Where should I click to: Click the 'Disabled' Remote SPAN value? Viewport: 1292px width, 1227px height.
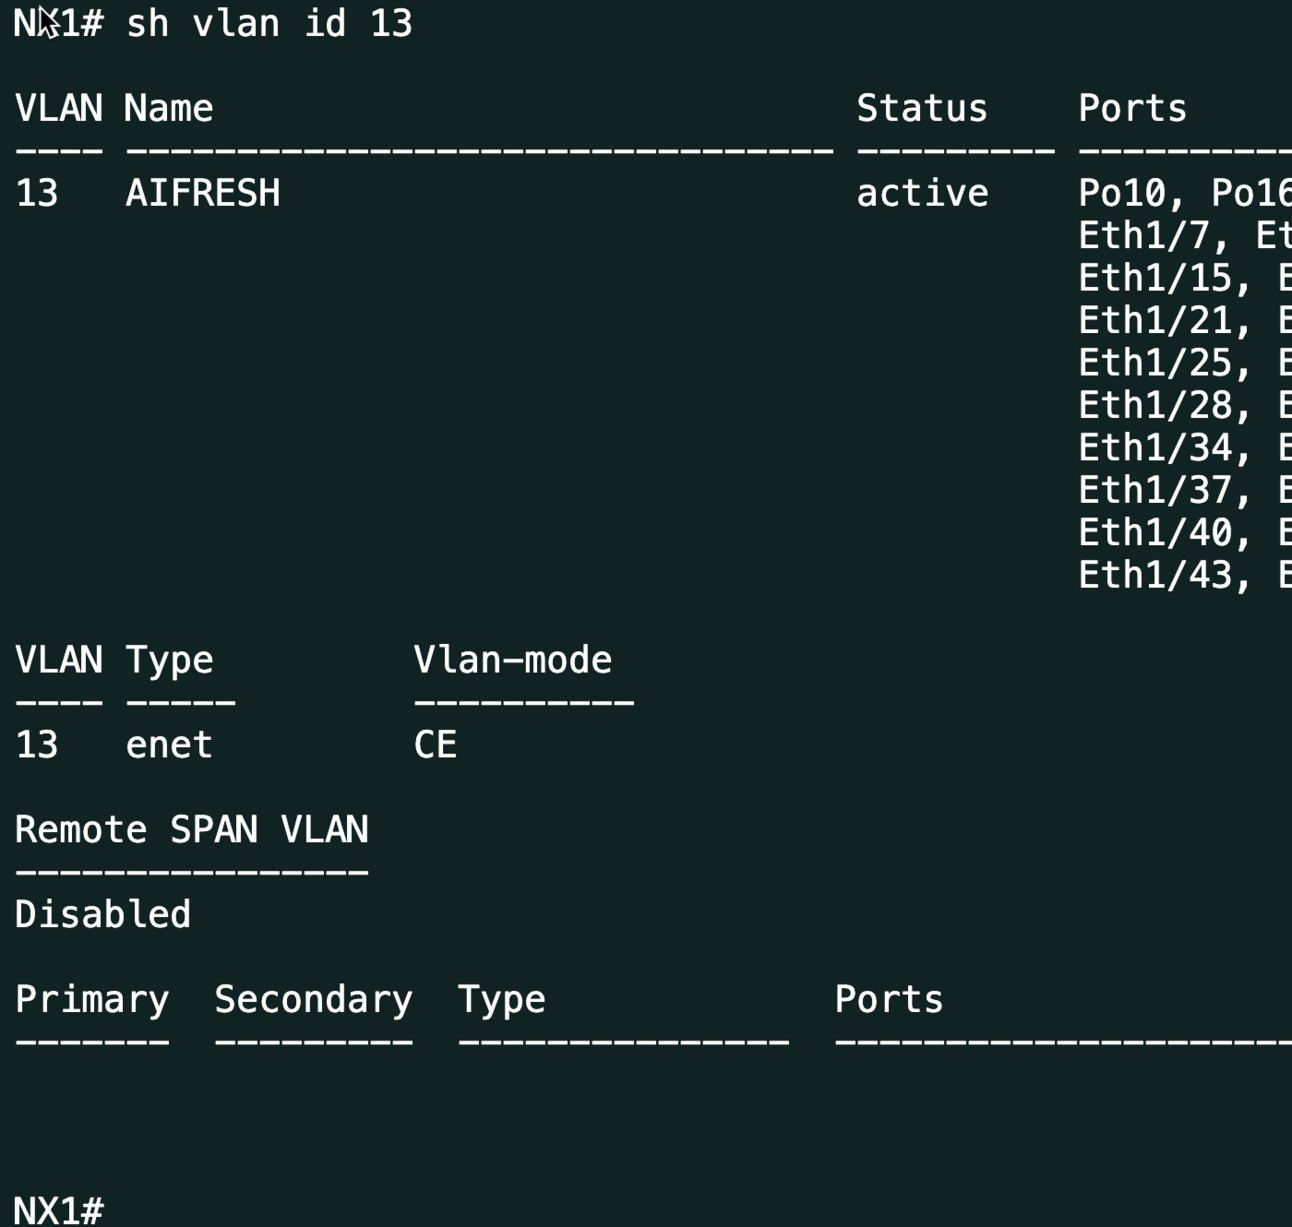point(102,915)
